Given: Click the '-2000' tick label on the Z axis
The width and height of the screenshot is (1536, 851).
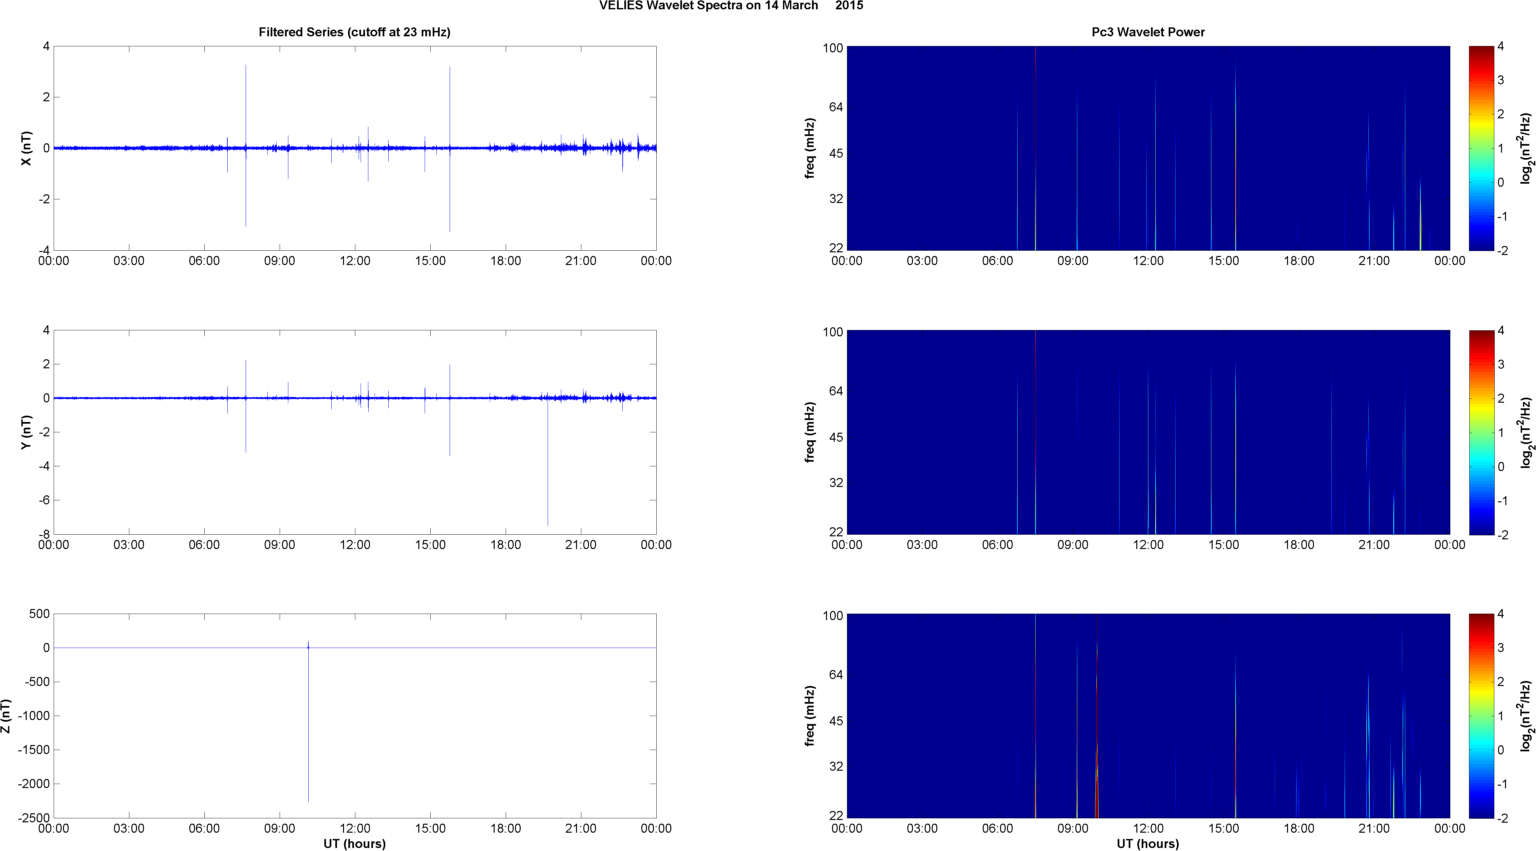Looking at the screenshot, I should tap(32, 784).
